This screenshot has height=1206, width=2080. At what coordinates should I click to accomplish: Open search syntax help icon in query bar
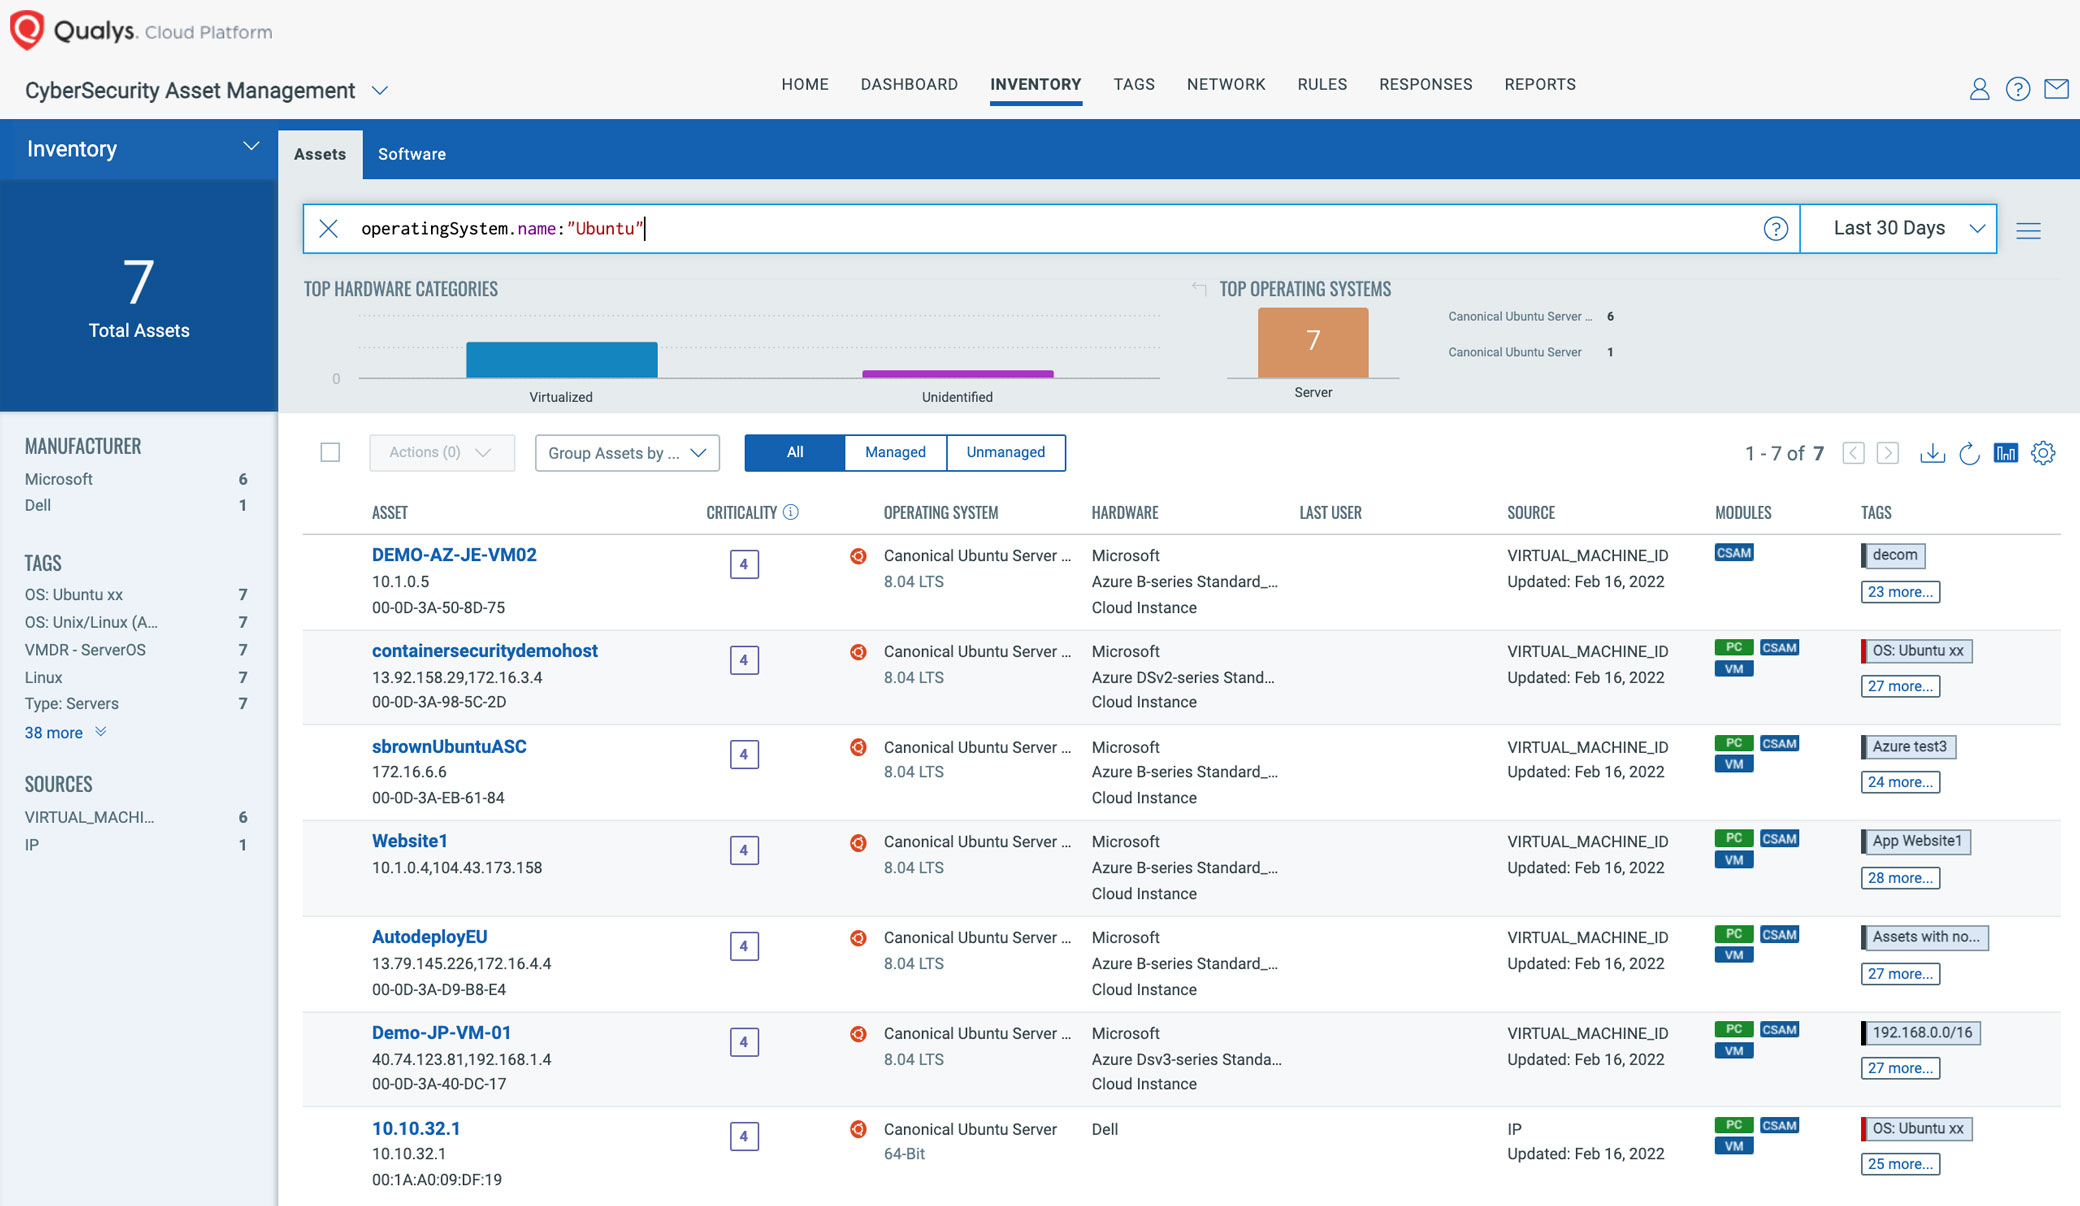click(1775, 229)
